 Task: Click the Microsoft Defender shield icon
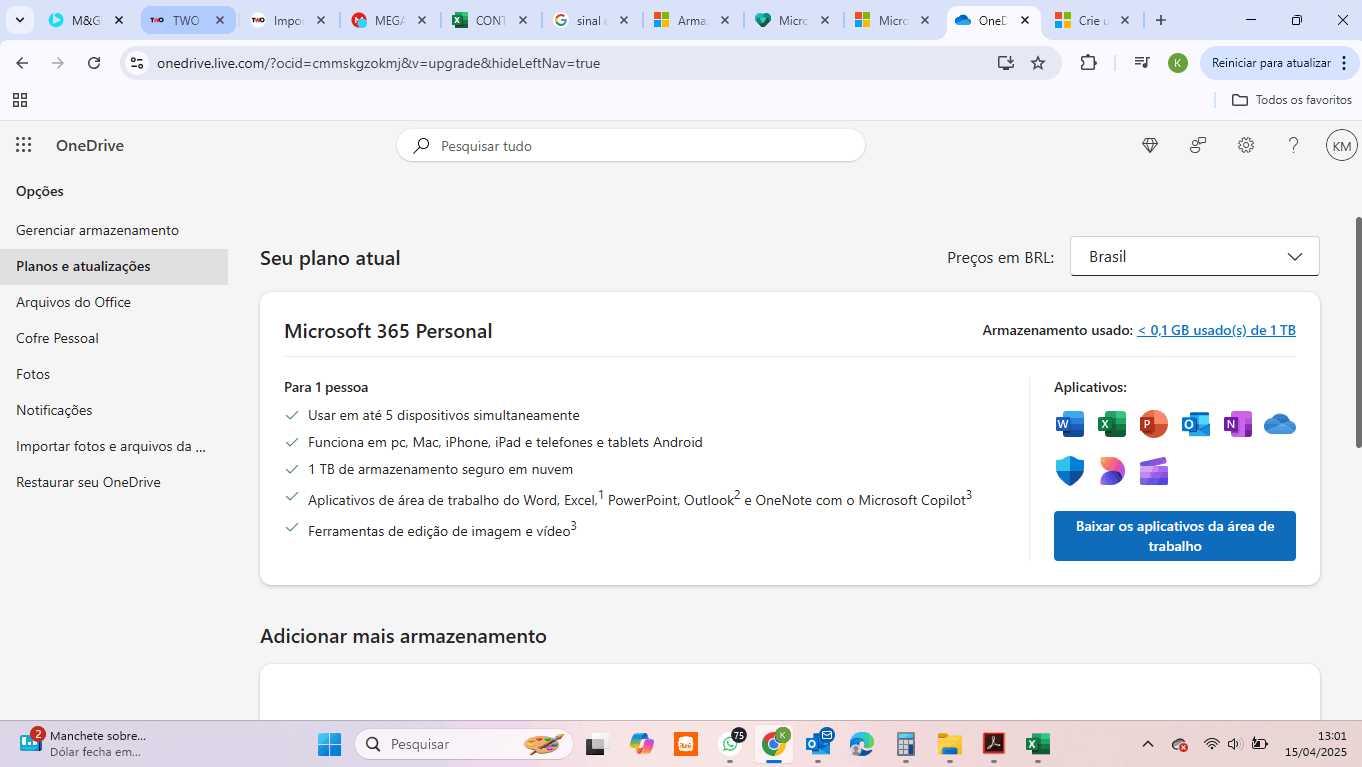click(x=1070, y=471)
